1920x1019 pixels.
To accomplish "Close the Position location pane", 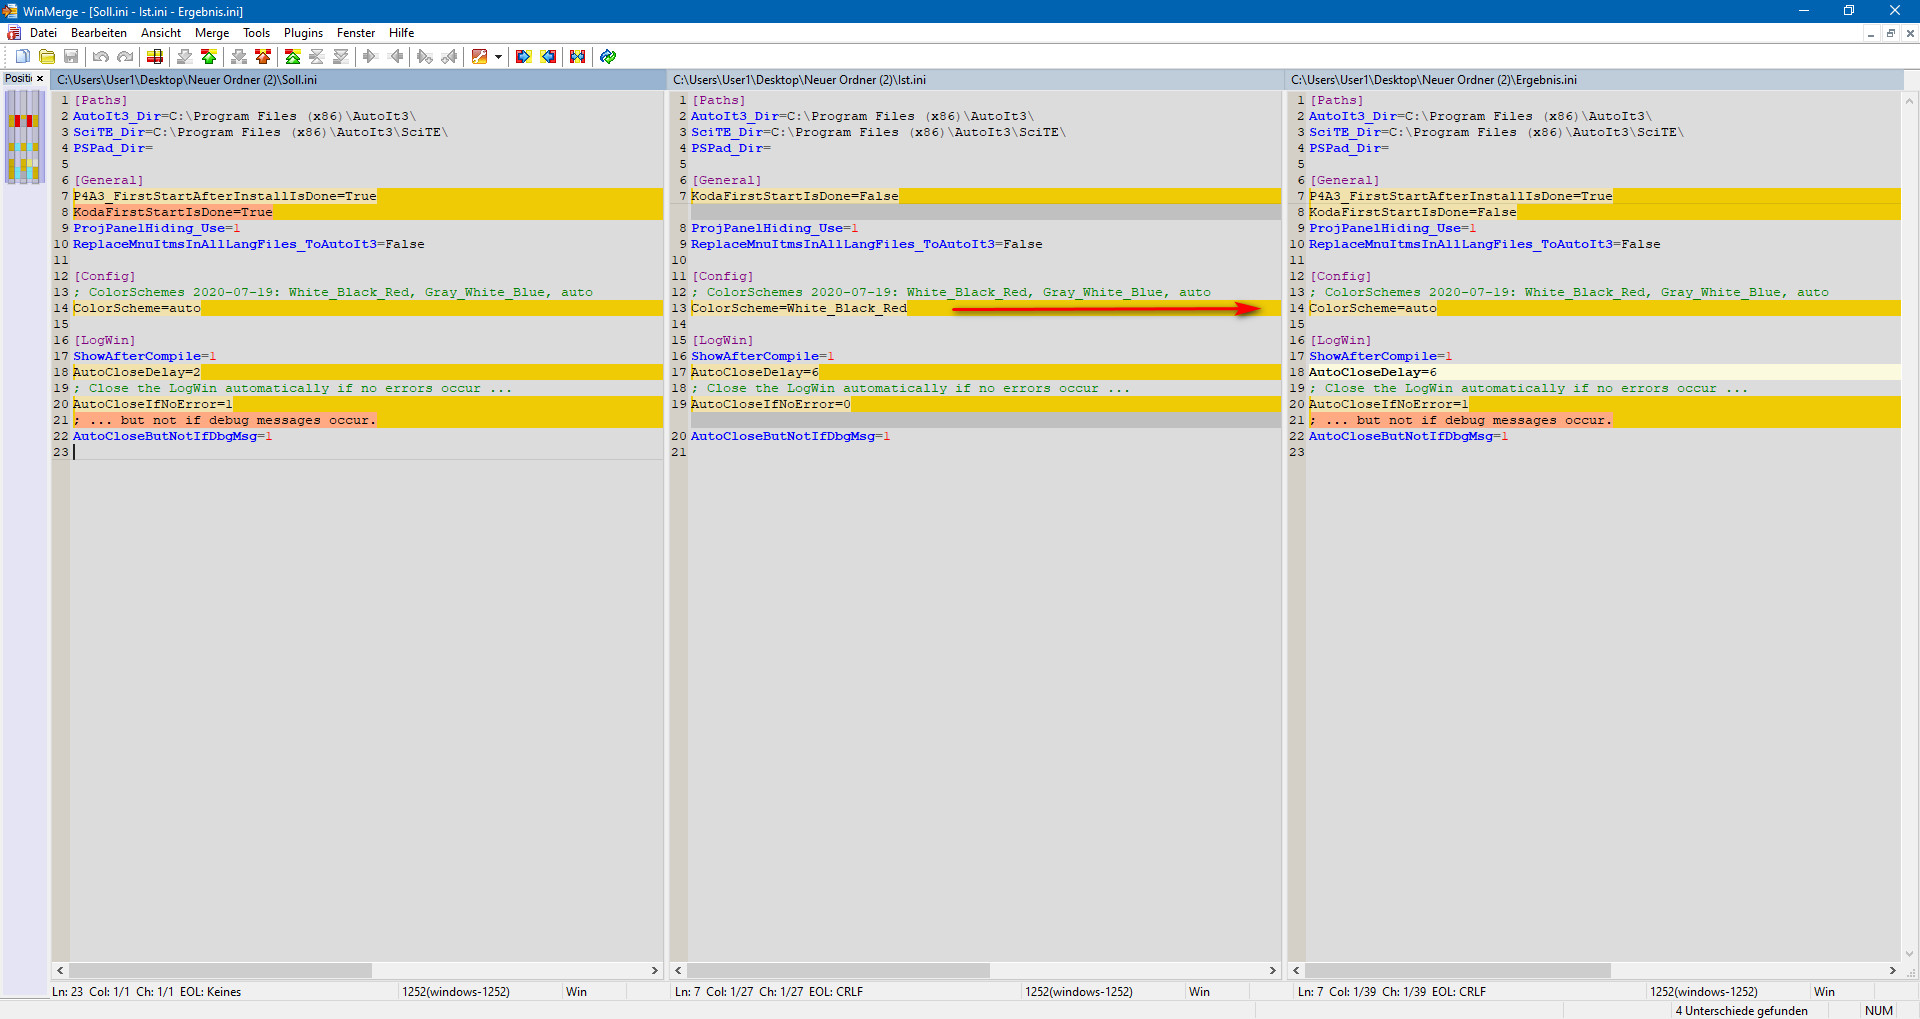I will [x=40, y=79].
